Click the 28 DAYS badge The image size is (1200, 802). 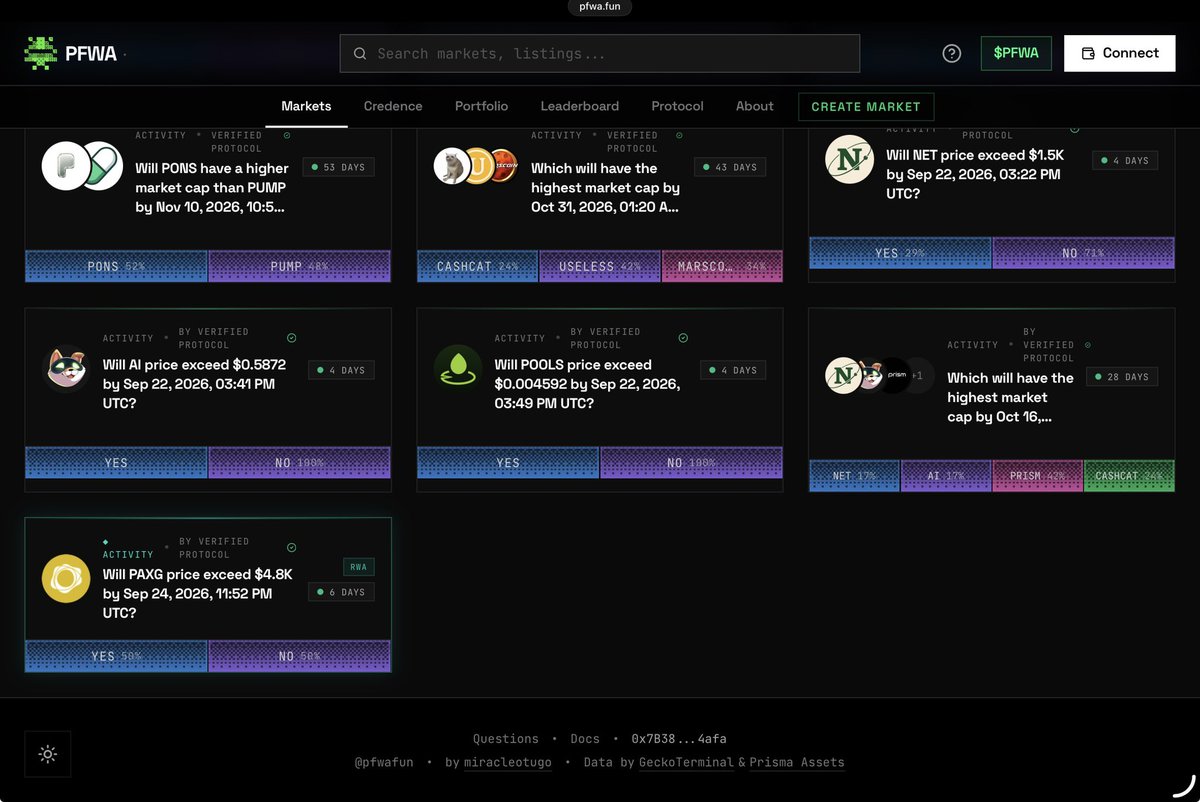pyautogui.click(x=1122, y=377)
